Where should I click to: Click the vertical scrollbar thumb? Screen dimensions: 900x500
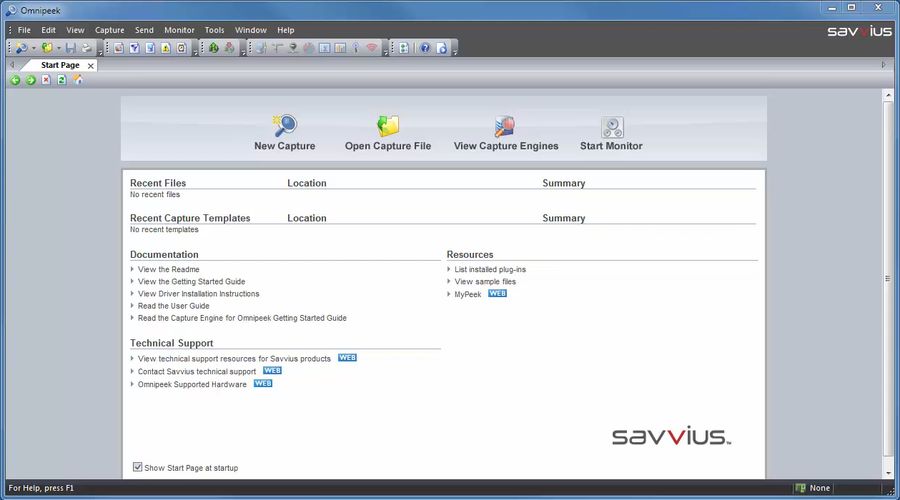pyautogui.click(x=888, y=278)
